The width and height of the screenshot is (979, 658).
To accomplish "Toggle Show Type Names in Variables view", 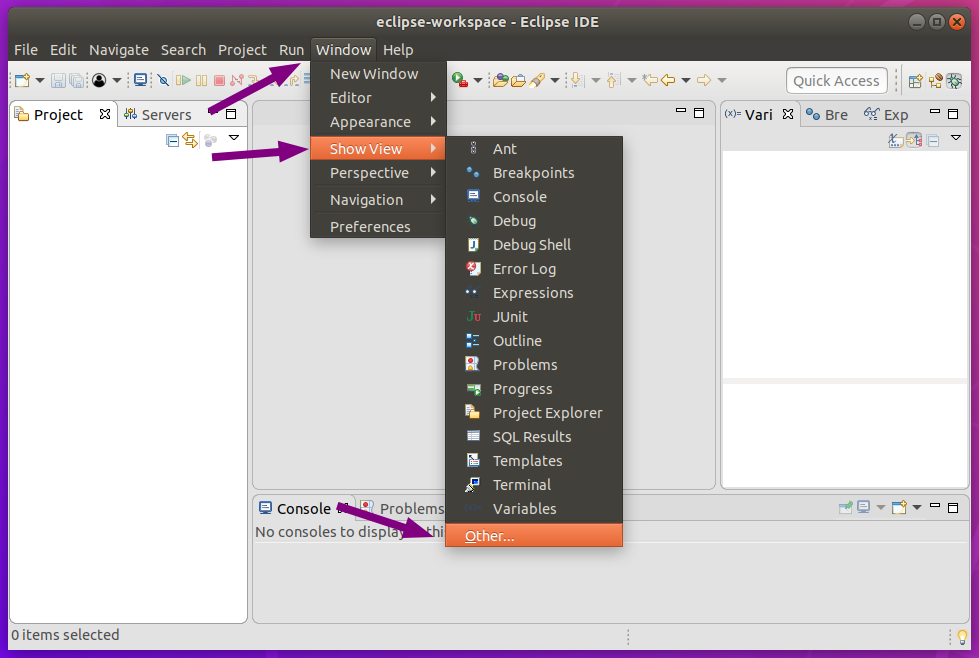I will click(x=895, y=140).
